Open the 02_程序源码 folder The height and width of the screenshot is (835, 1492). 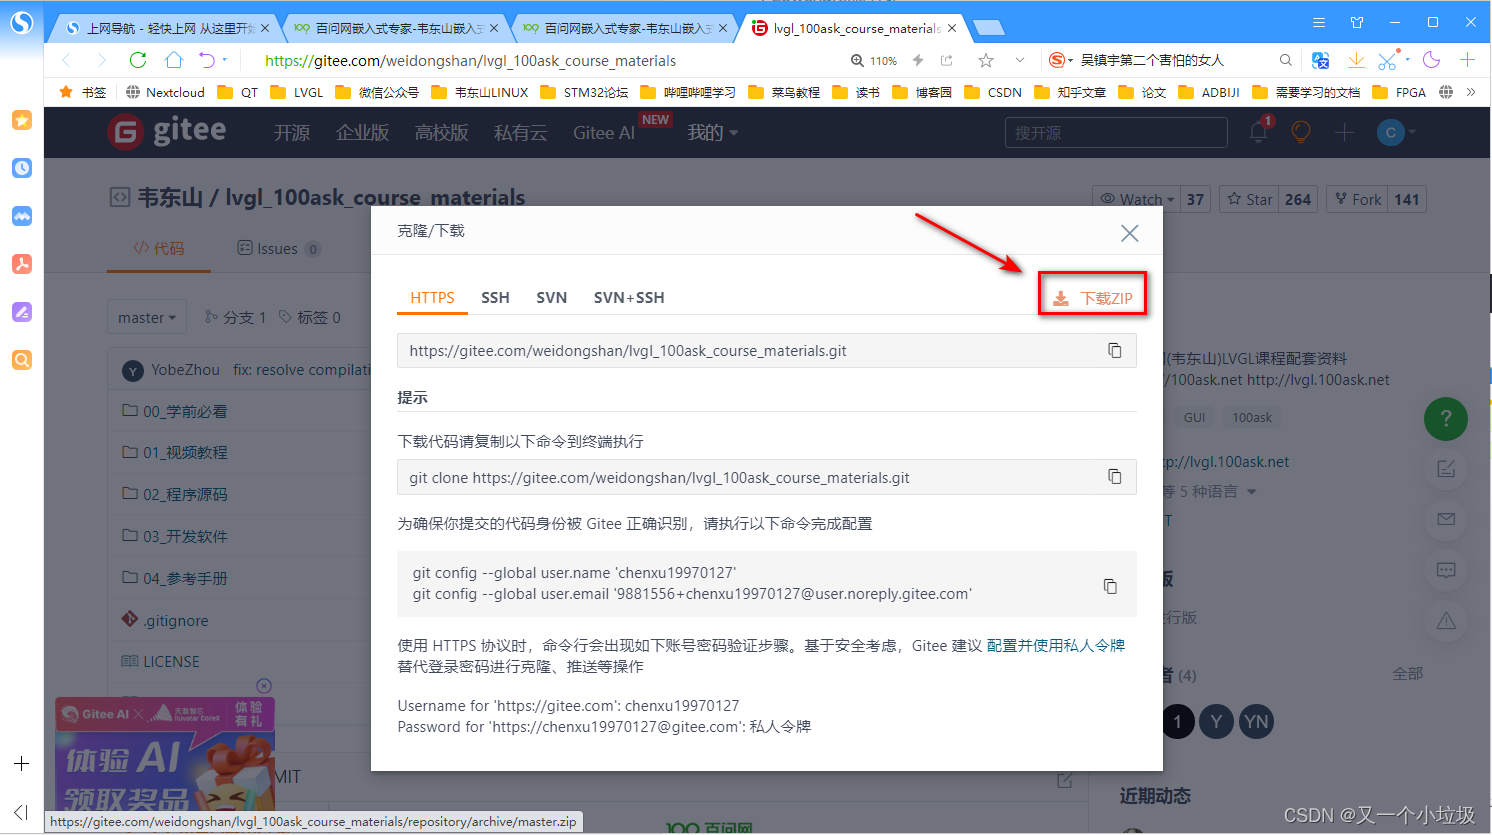(x=184, y=494)
